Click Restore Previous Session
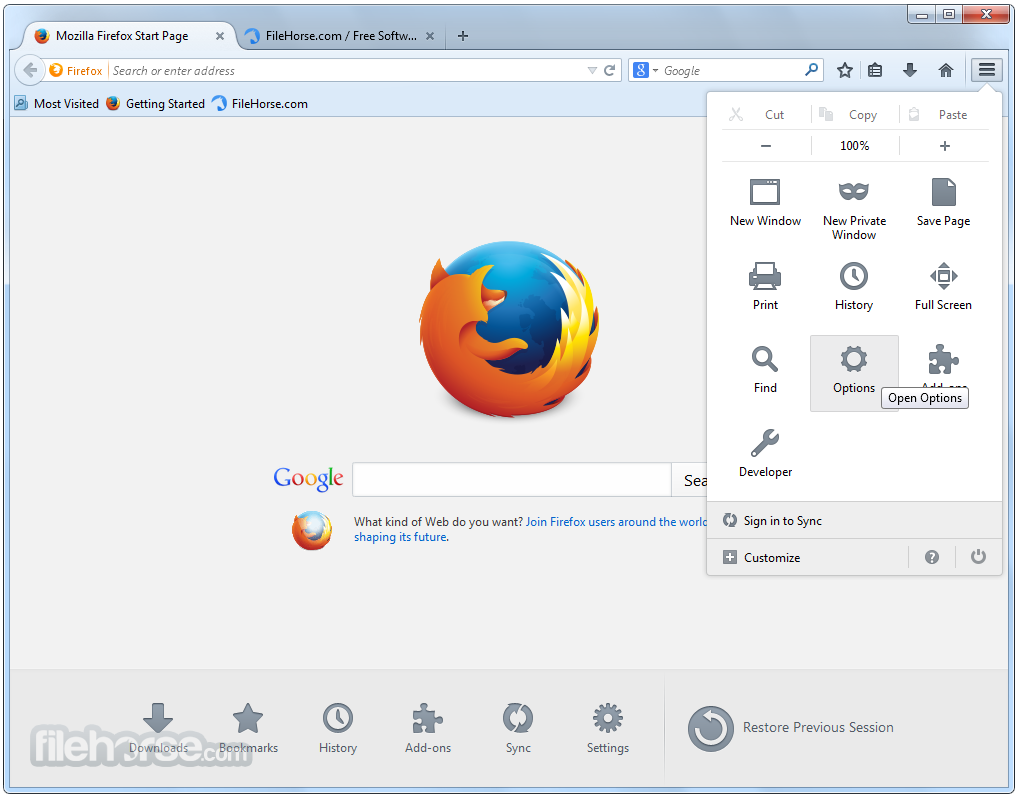The image size is (1018, 797). (x=791, y=728)
